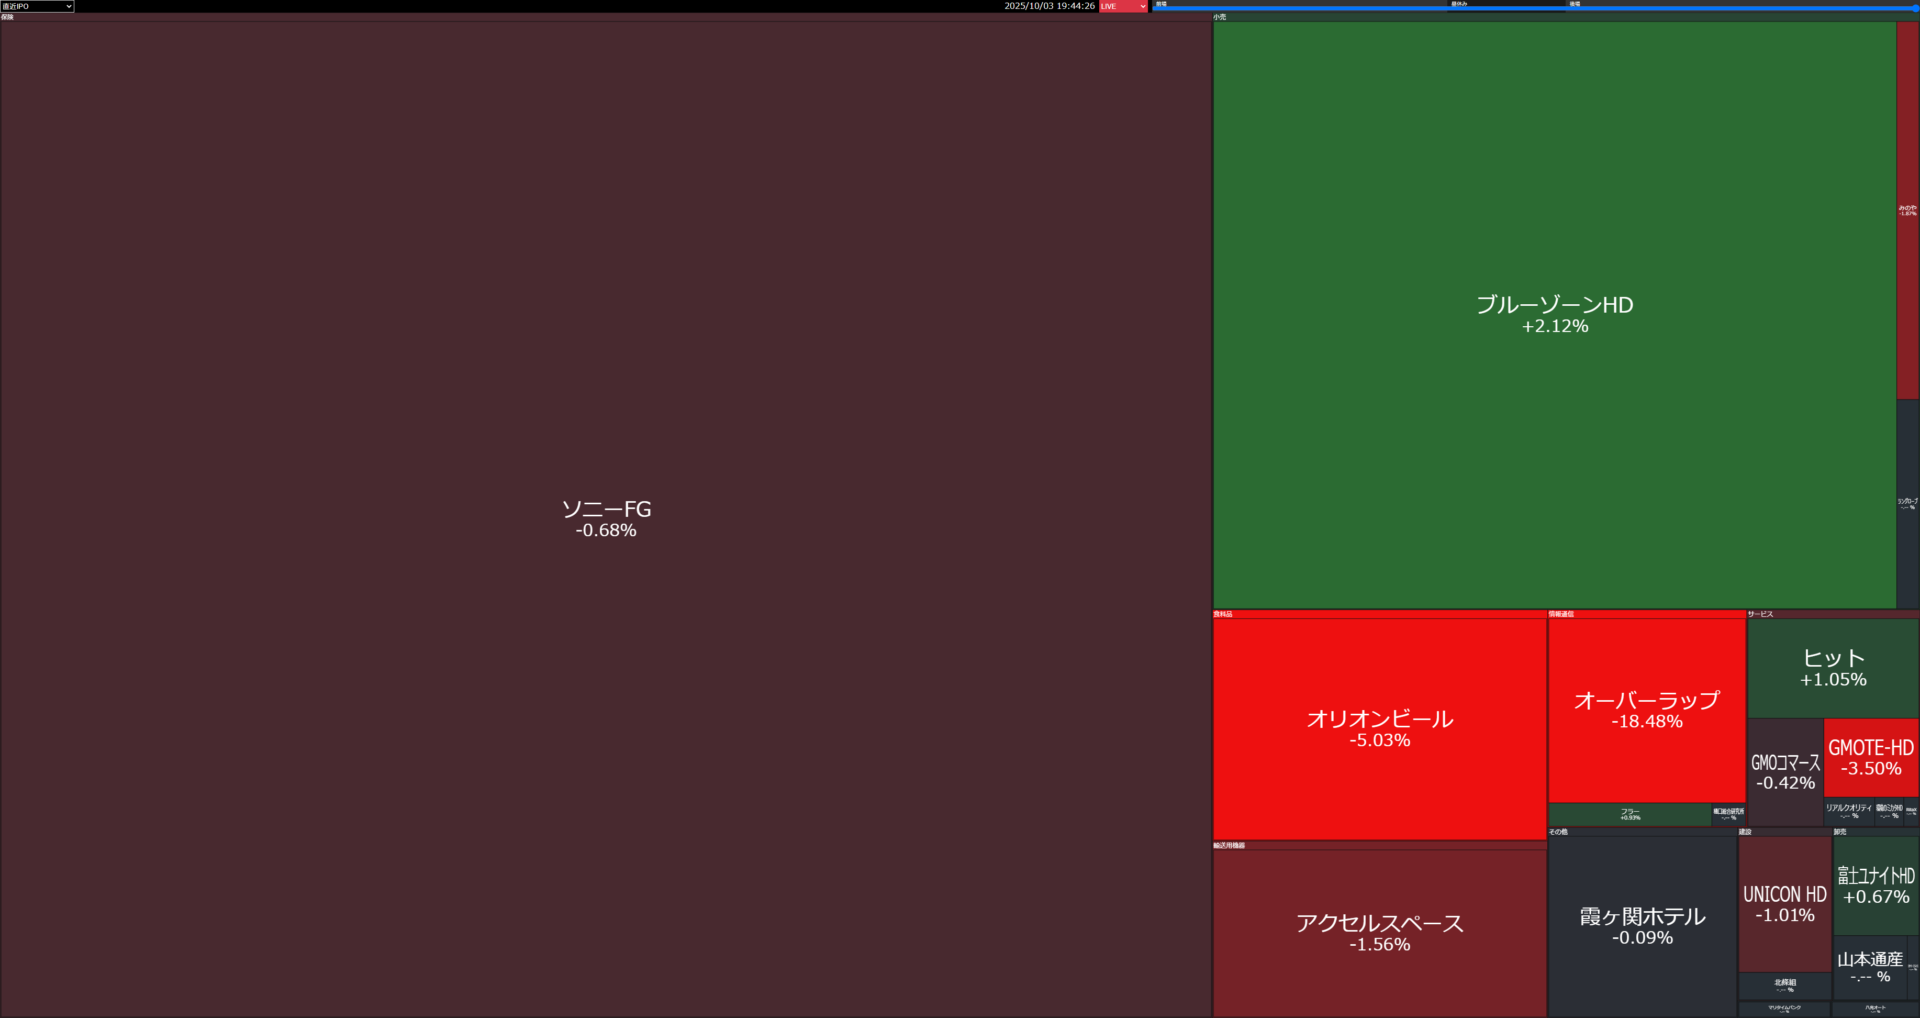The image size is (1920, 1018).
Task: Select the 富士ユナイトHD tile
Action: (x=1875, y=885)
